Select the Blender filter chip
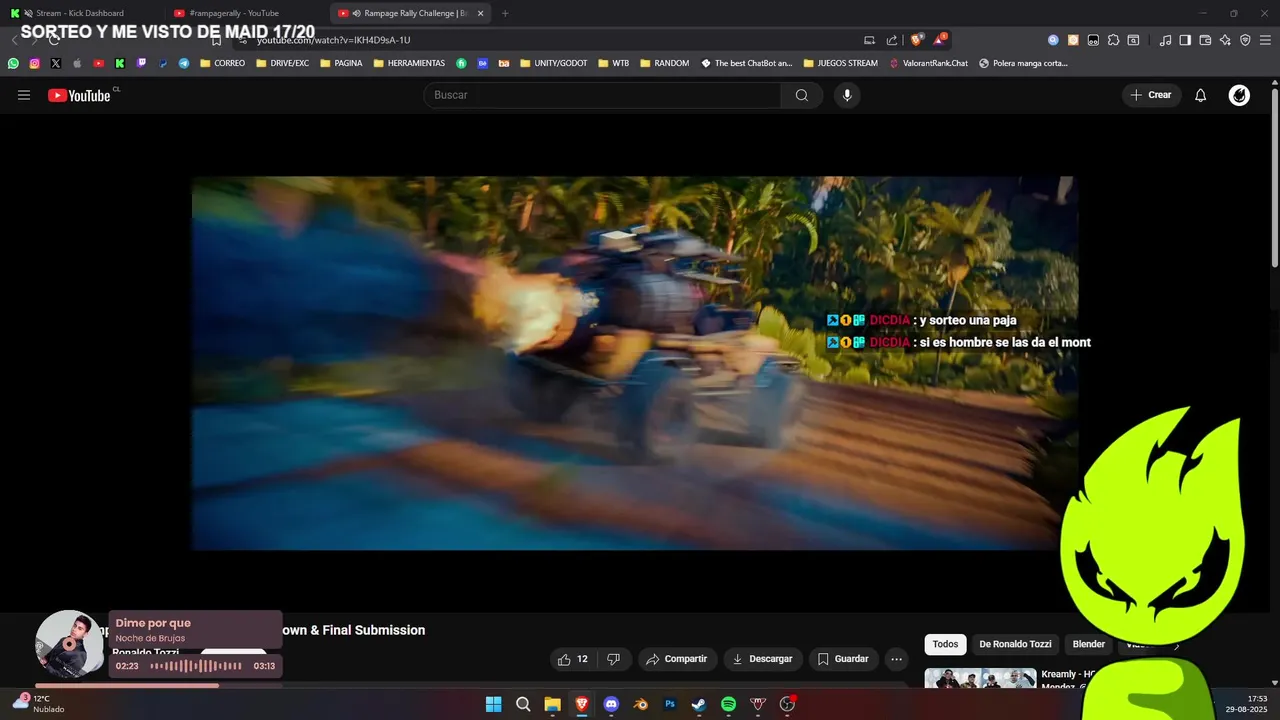This screenshot has width=1280, height=720. tap(1089, 644)
